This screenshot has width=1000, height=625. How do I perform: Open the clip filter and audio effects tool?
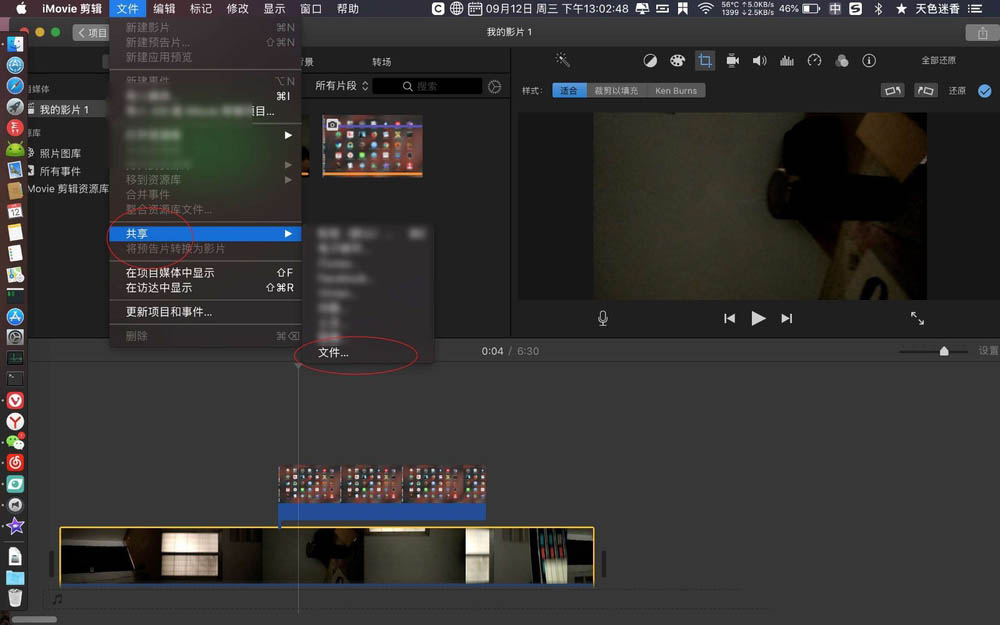842,61
